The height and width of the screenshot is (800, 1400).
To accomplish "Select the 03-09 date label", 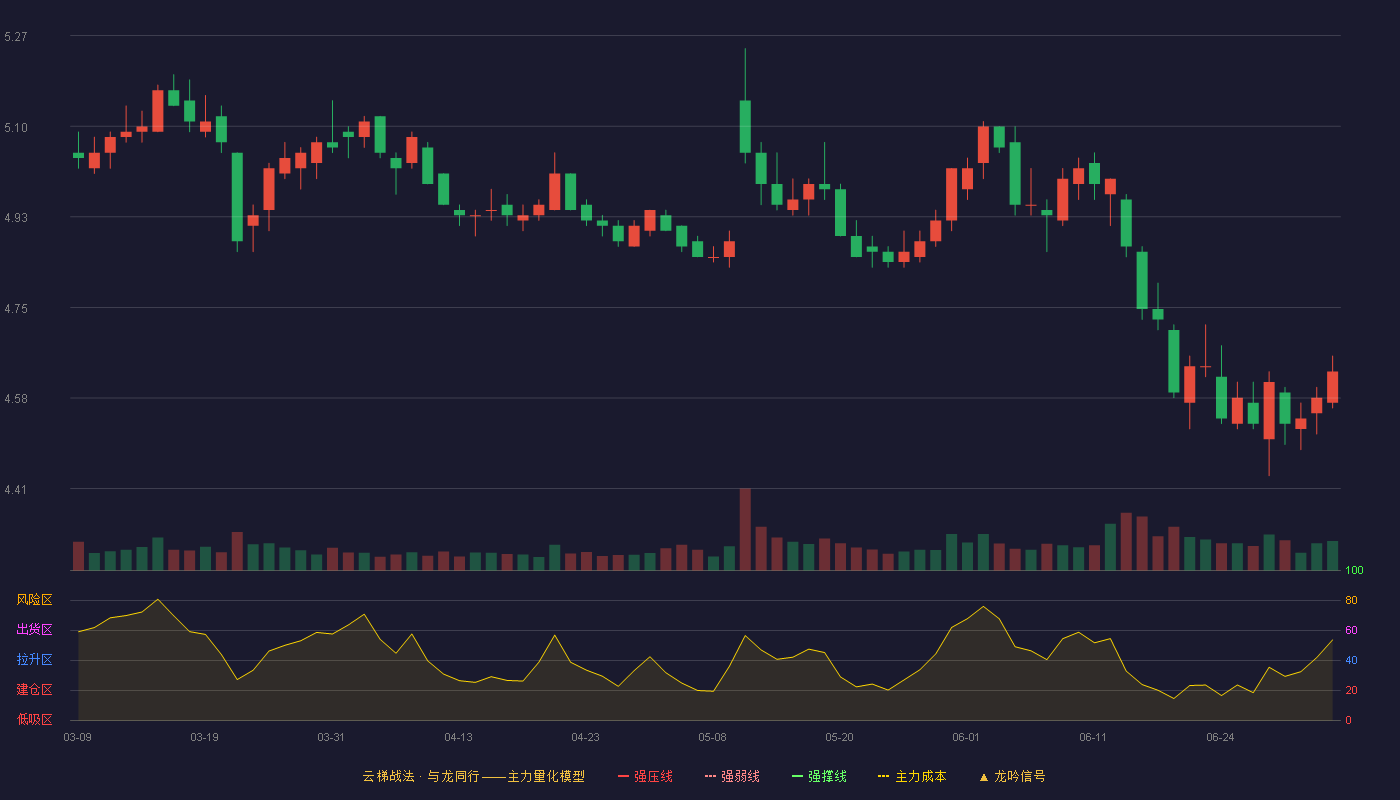I will pos(78,737).
